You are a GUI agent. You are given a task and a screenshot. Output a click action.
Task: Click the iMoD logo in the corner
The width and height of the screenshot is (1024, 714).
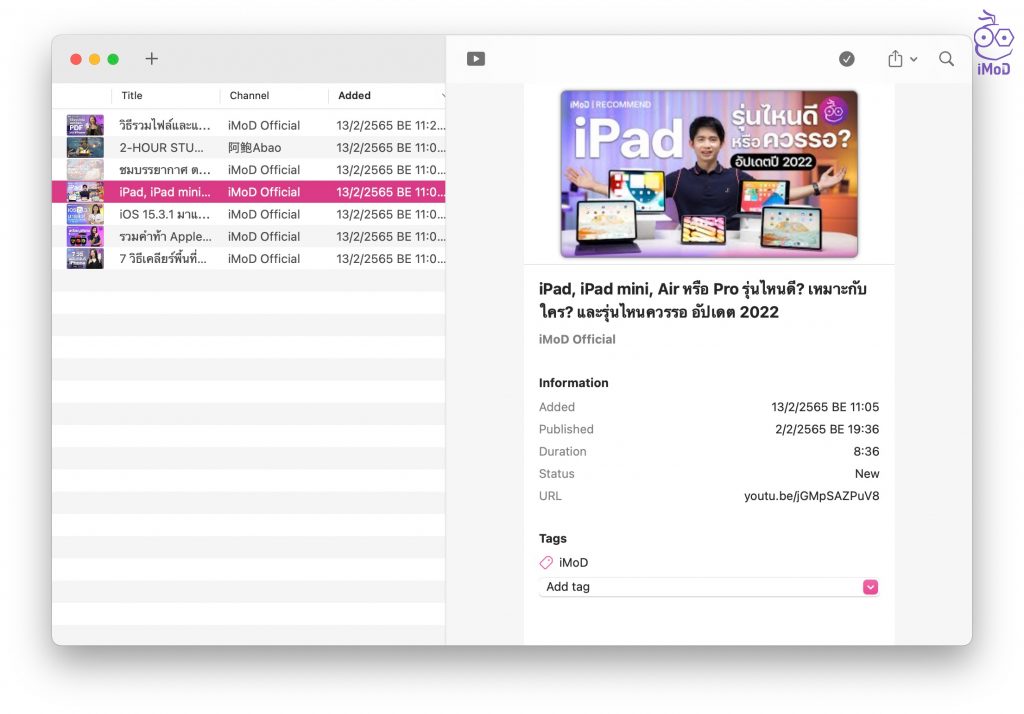992,43
